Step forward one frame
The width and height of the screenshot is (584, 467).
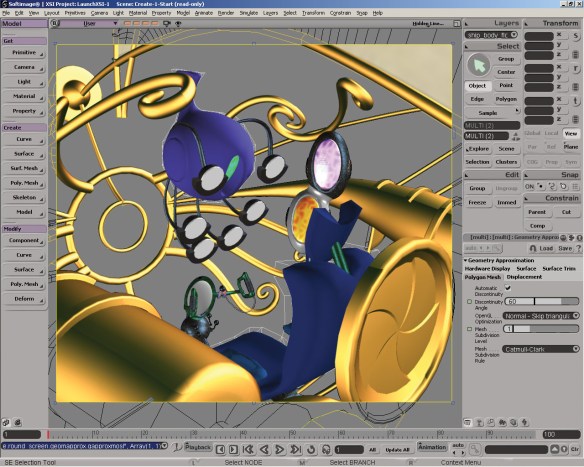click(233, 450)
